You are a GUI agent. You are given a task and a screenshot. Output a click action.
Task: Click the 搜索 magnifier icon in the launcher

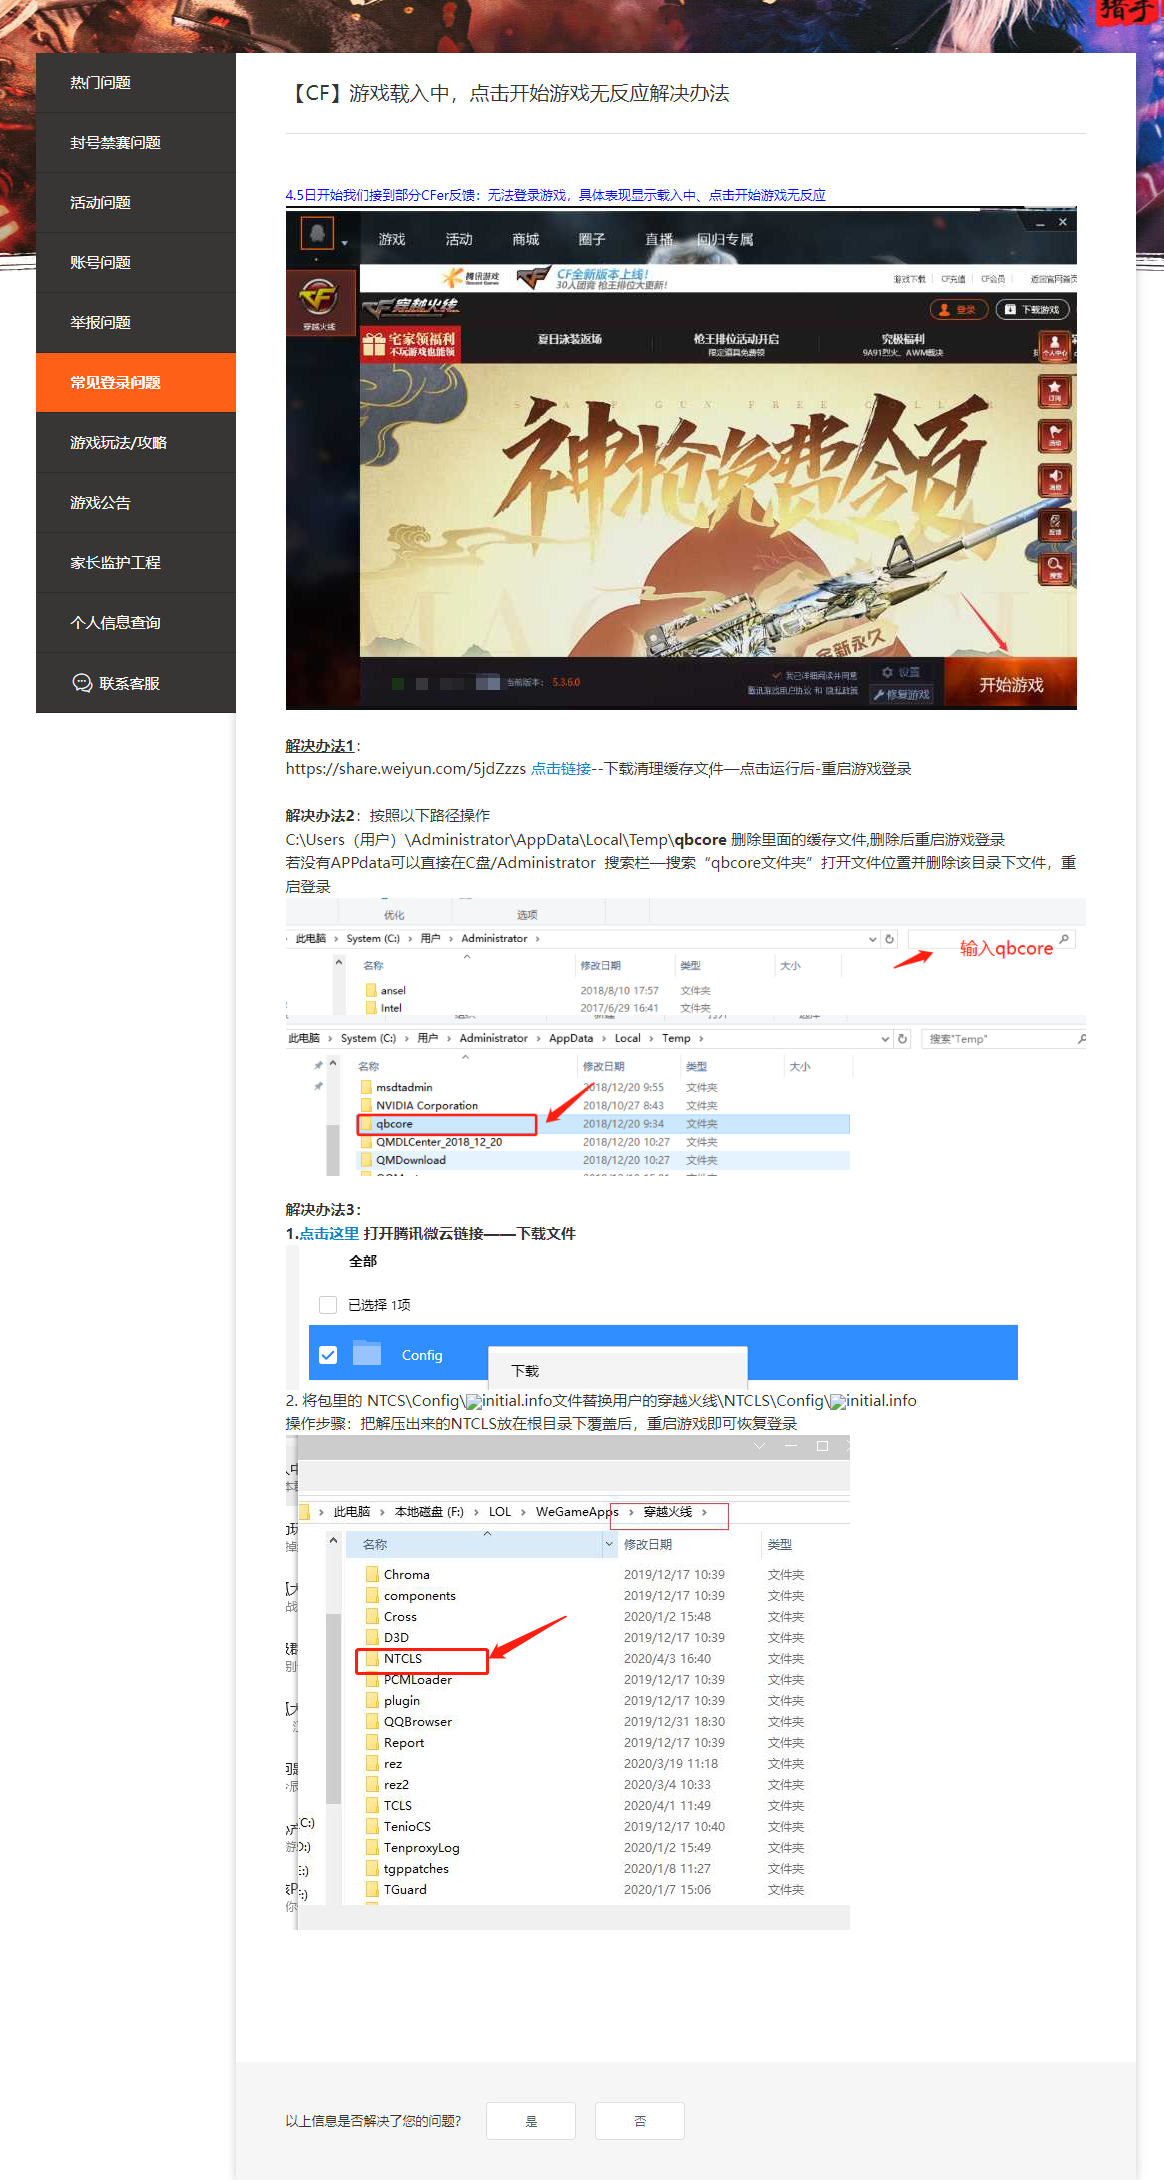click(x=1054, y=568)
